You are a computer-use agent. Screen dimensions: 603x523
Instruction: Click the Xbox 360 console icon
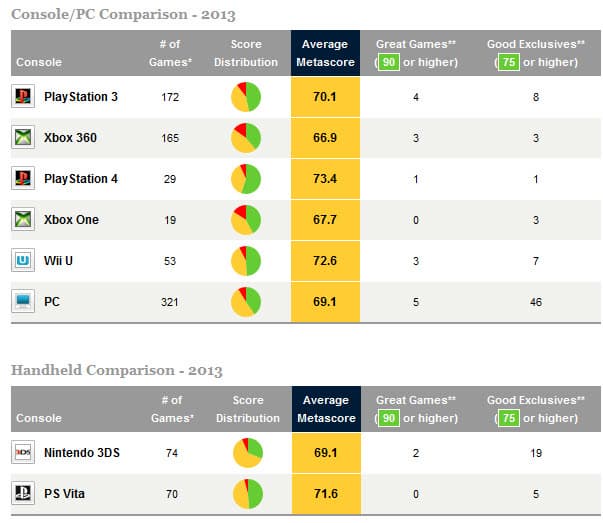pyautogui.click(x=22, y=138)
